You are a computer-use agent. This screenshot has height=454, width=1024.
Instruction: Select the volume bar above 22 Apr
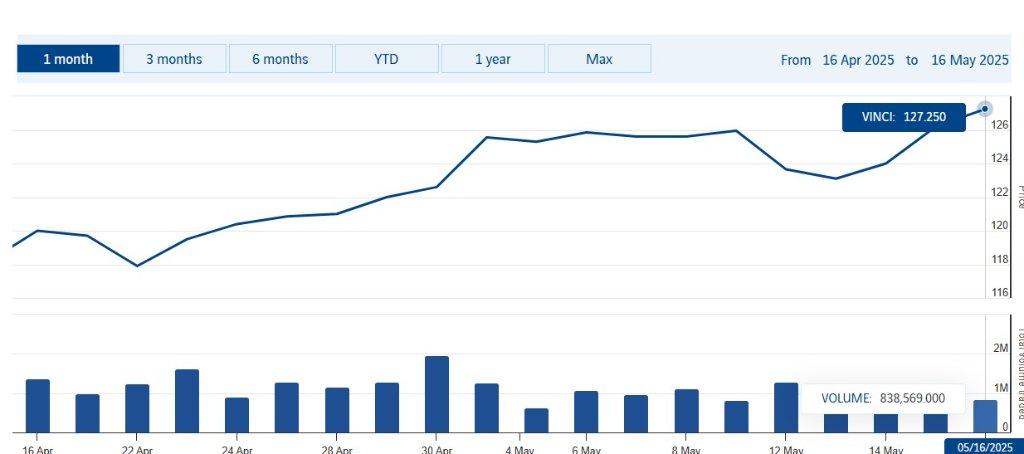[x=137, y=407]
